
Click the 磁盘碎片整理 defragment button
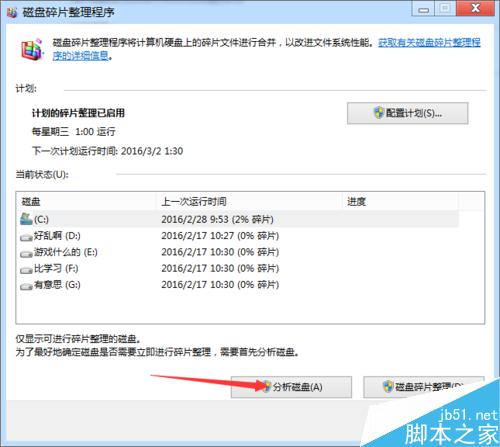423,387
